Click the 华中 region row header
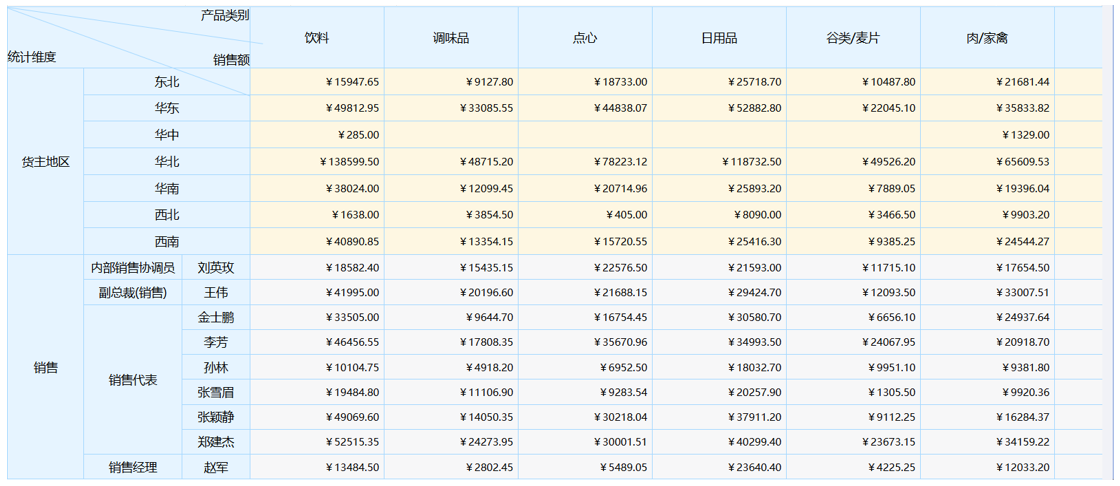This screenshot has width=1120, height=486. (167, 135)
